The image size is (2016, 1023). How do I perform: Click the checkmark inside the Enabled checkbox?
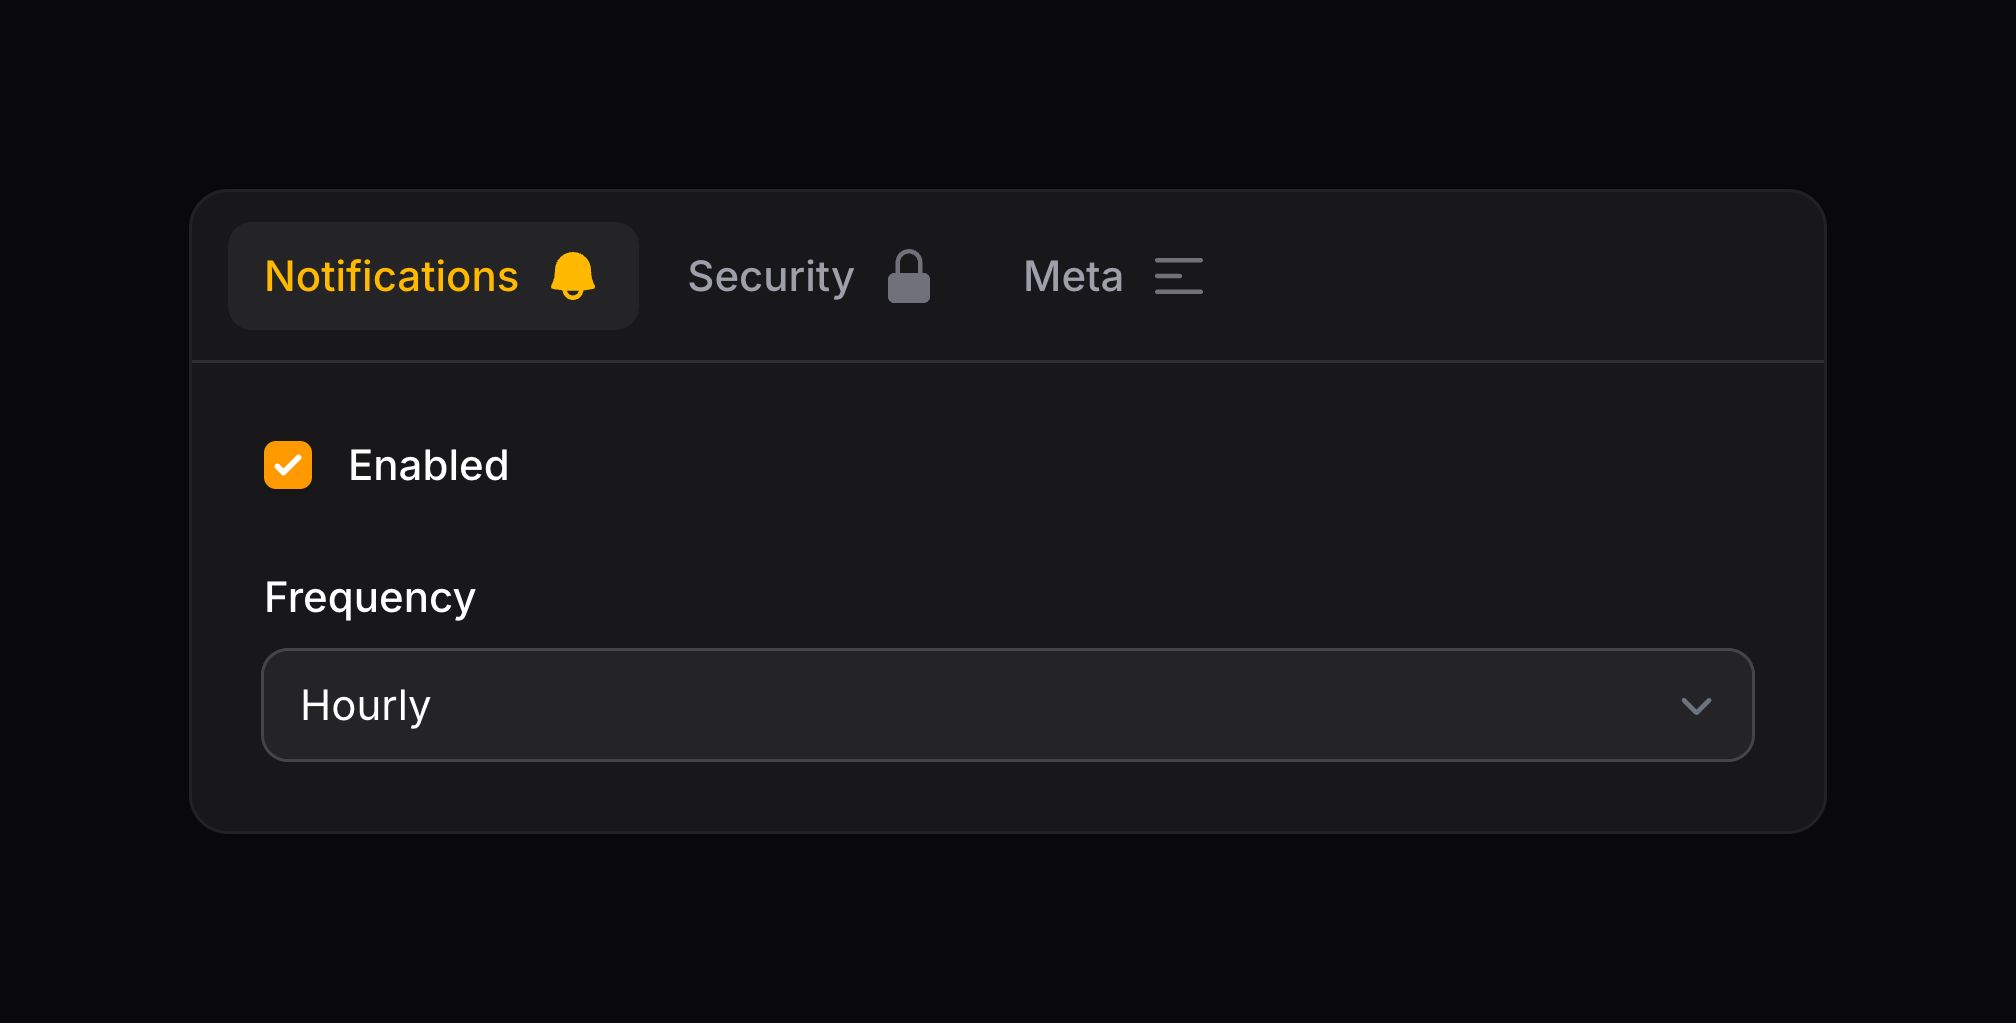287,464
